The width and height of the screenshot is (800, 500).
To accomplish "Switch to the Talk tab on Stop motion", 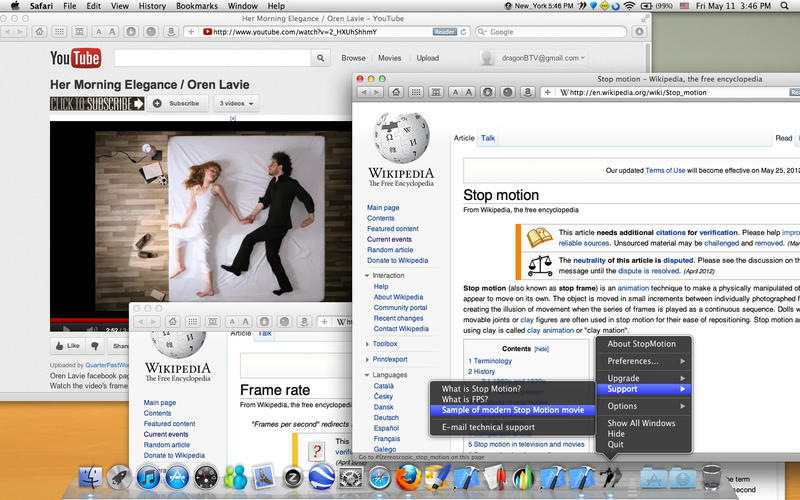I will coord(488,138).
